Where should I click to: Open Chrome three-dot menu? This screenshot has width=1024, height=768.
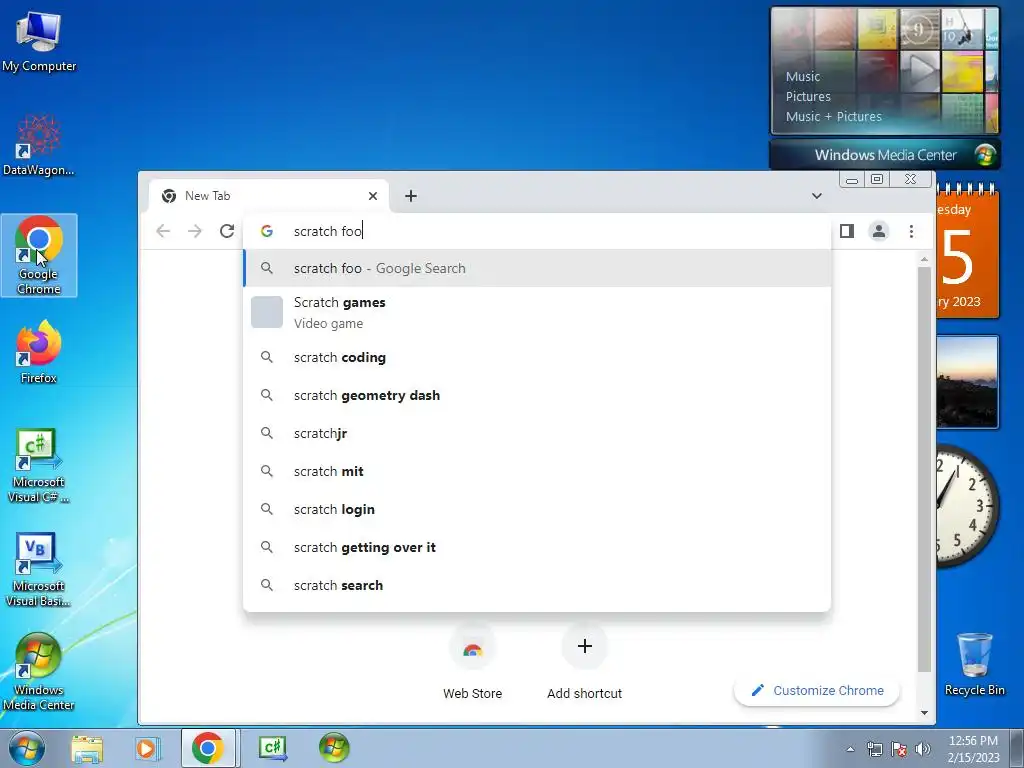click(x=911, y=231)
